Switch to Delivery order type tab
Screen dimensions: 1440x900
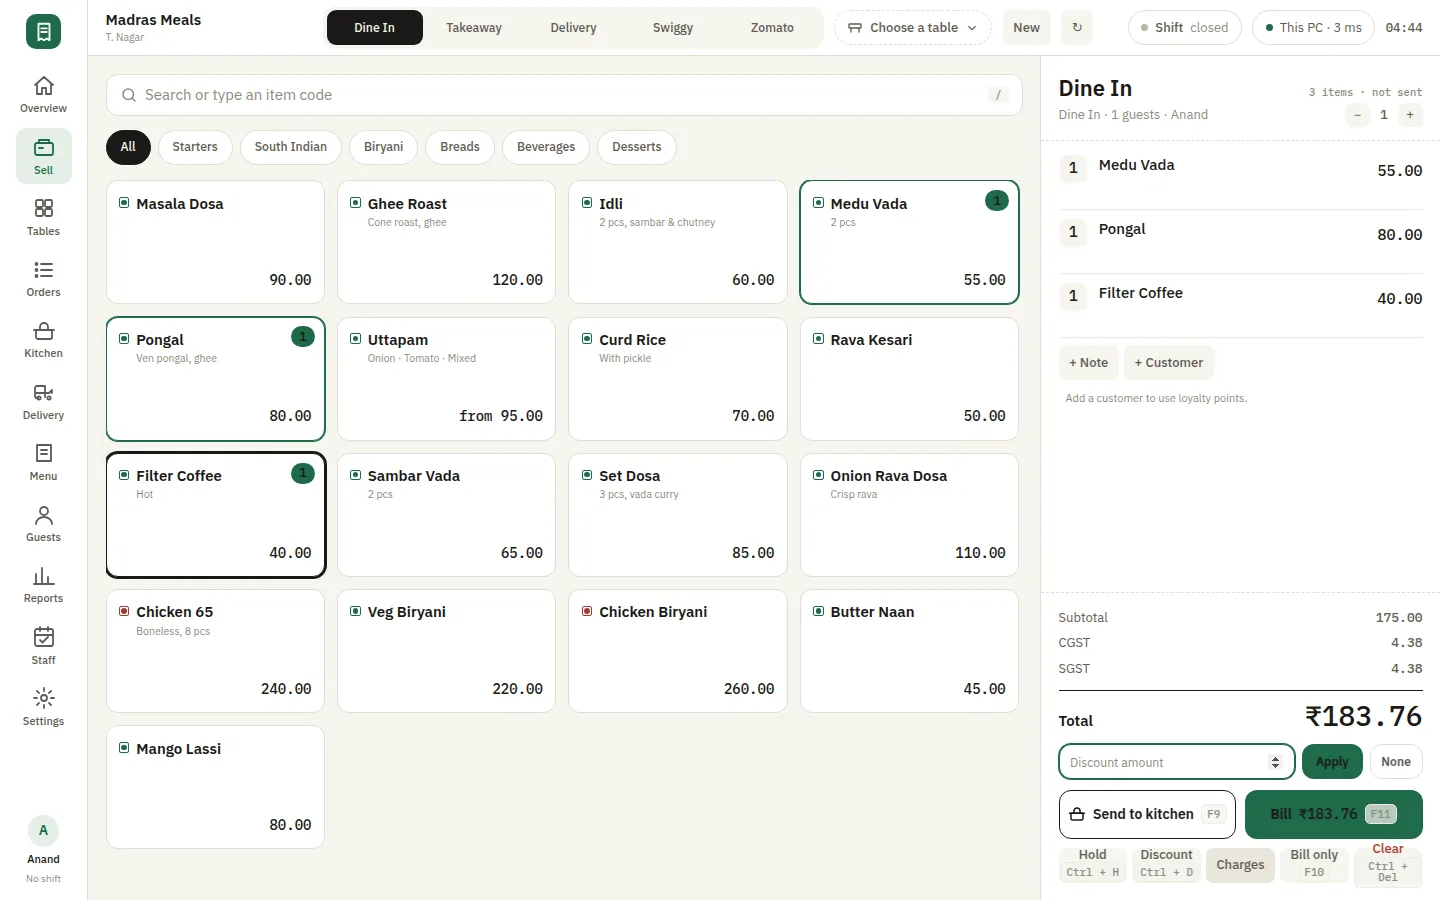(x=573, y=28)
